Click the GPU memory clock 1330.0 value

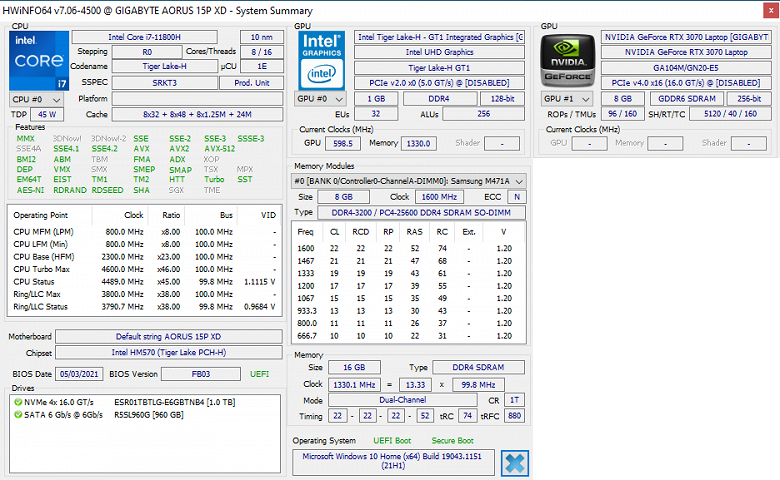pos(418,144)
